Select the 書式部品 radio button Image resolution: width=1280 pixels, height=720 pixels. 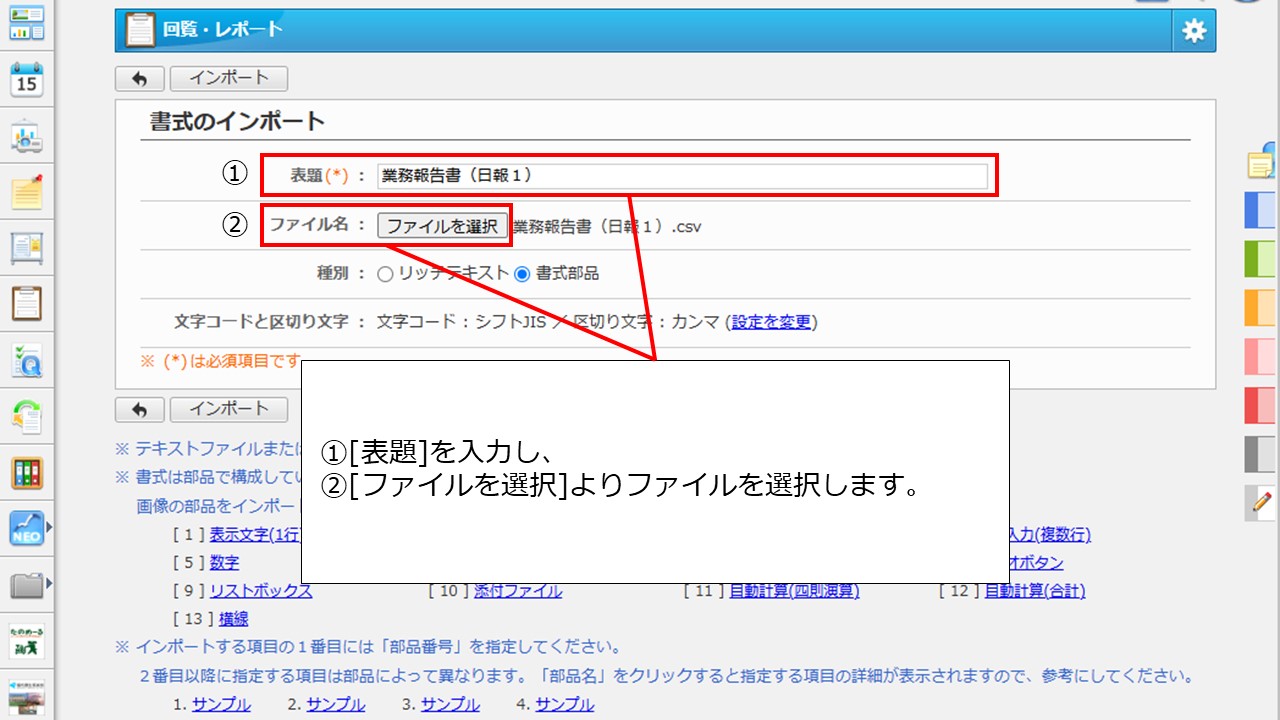point(522,274)
